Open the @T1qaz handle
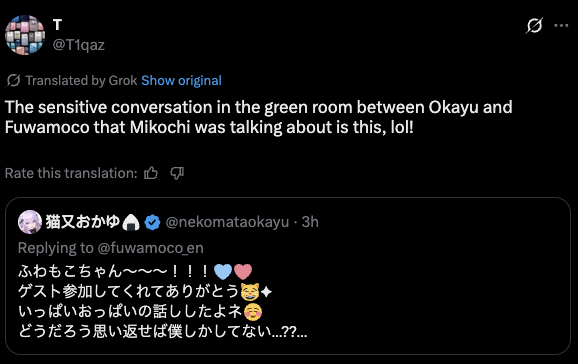 (x=79, y=45)
